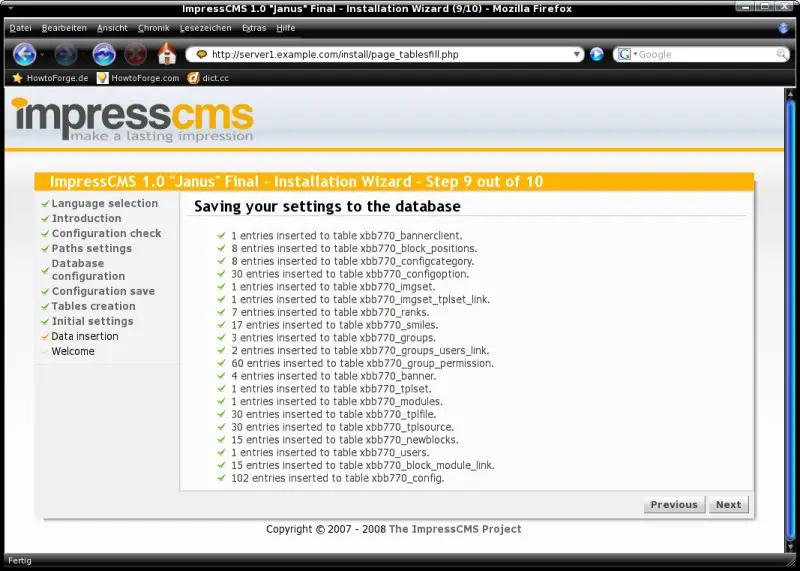Expand the URL bar history dropdown
Image resolution: width=800 pixels, height=571 pixels.
pos(577,54)
